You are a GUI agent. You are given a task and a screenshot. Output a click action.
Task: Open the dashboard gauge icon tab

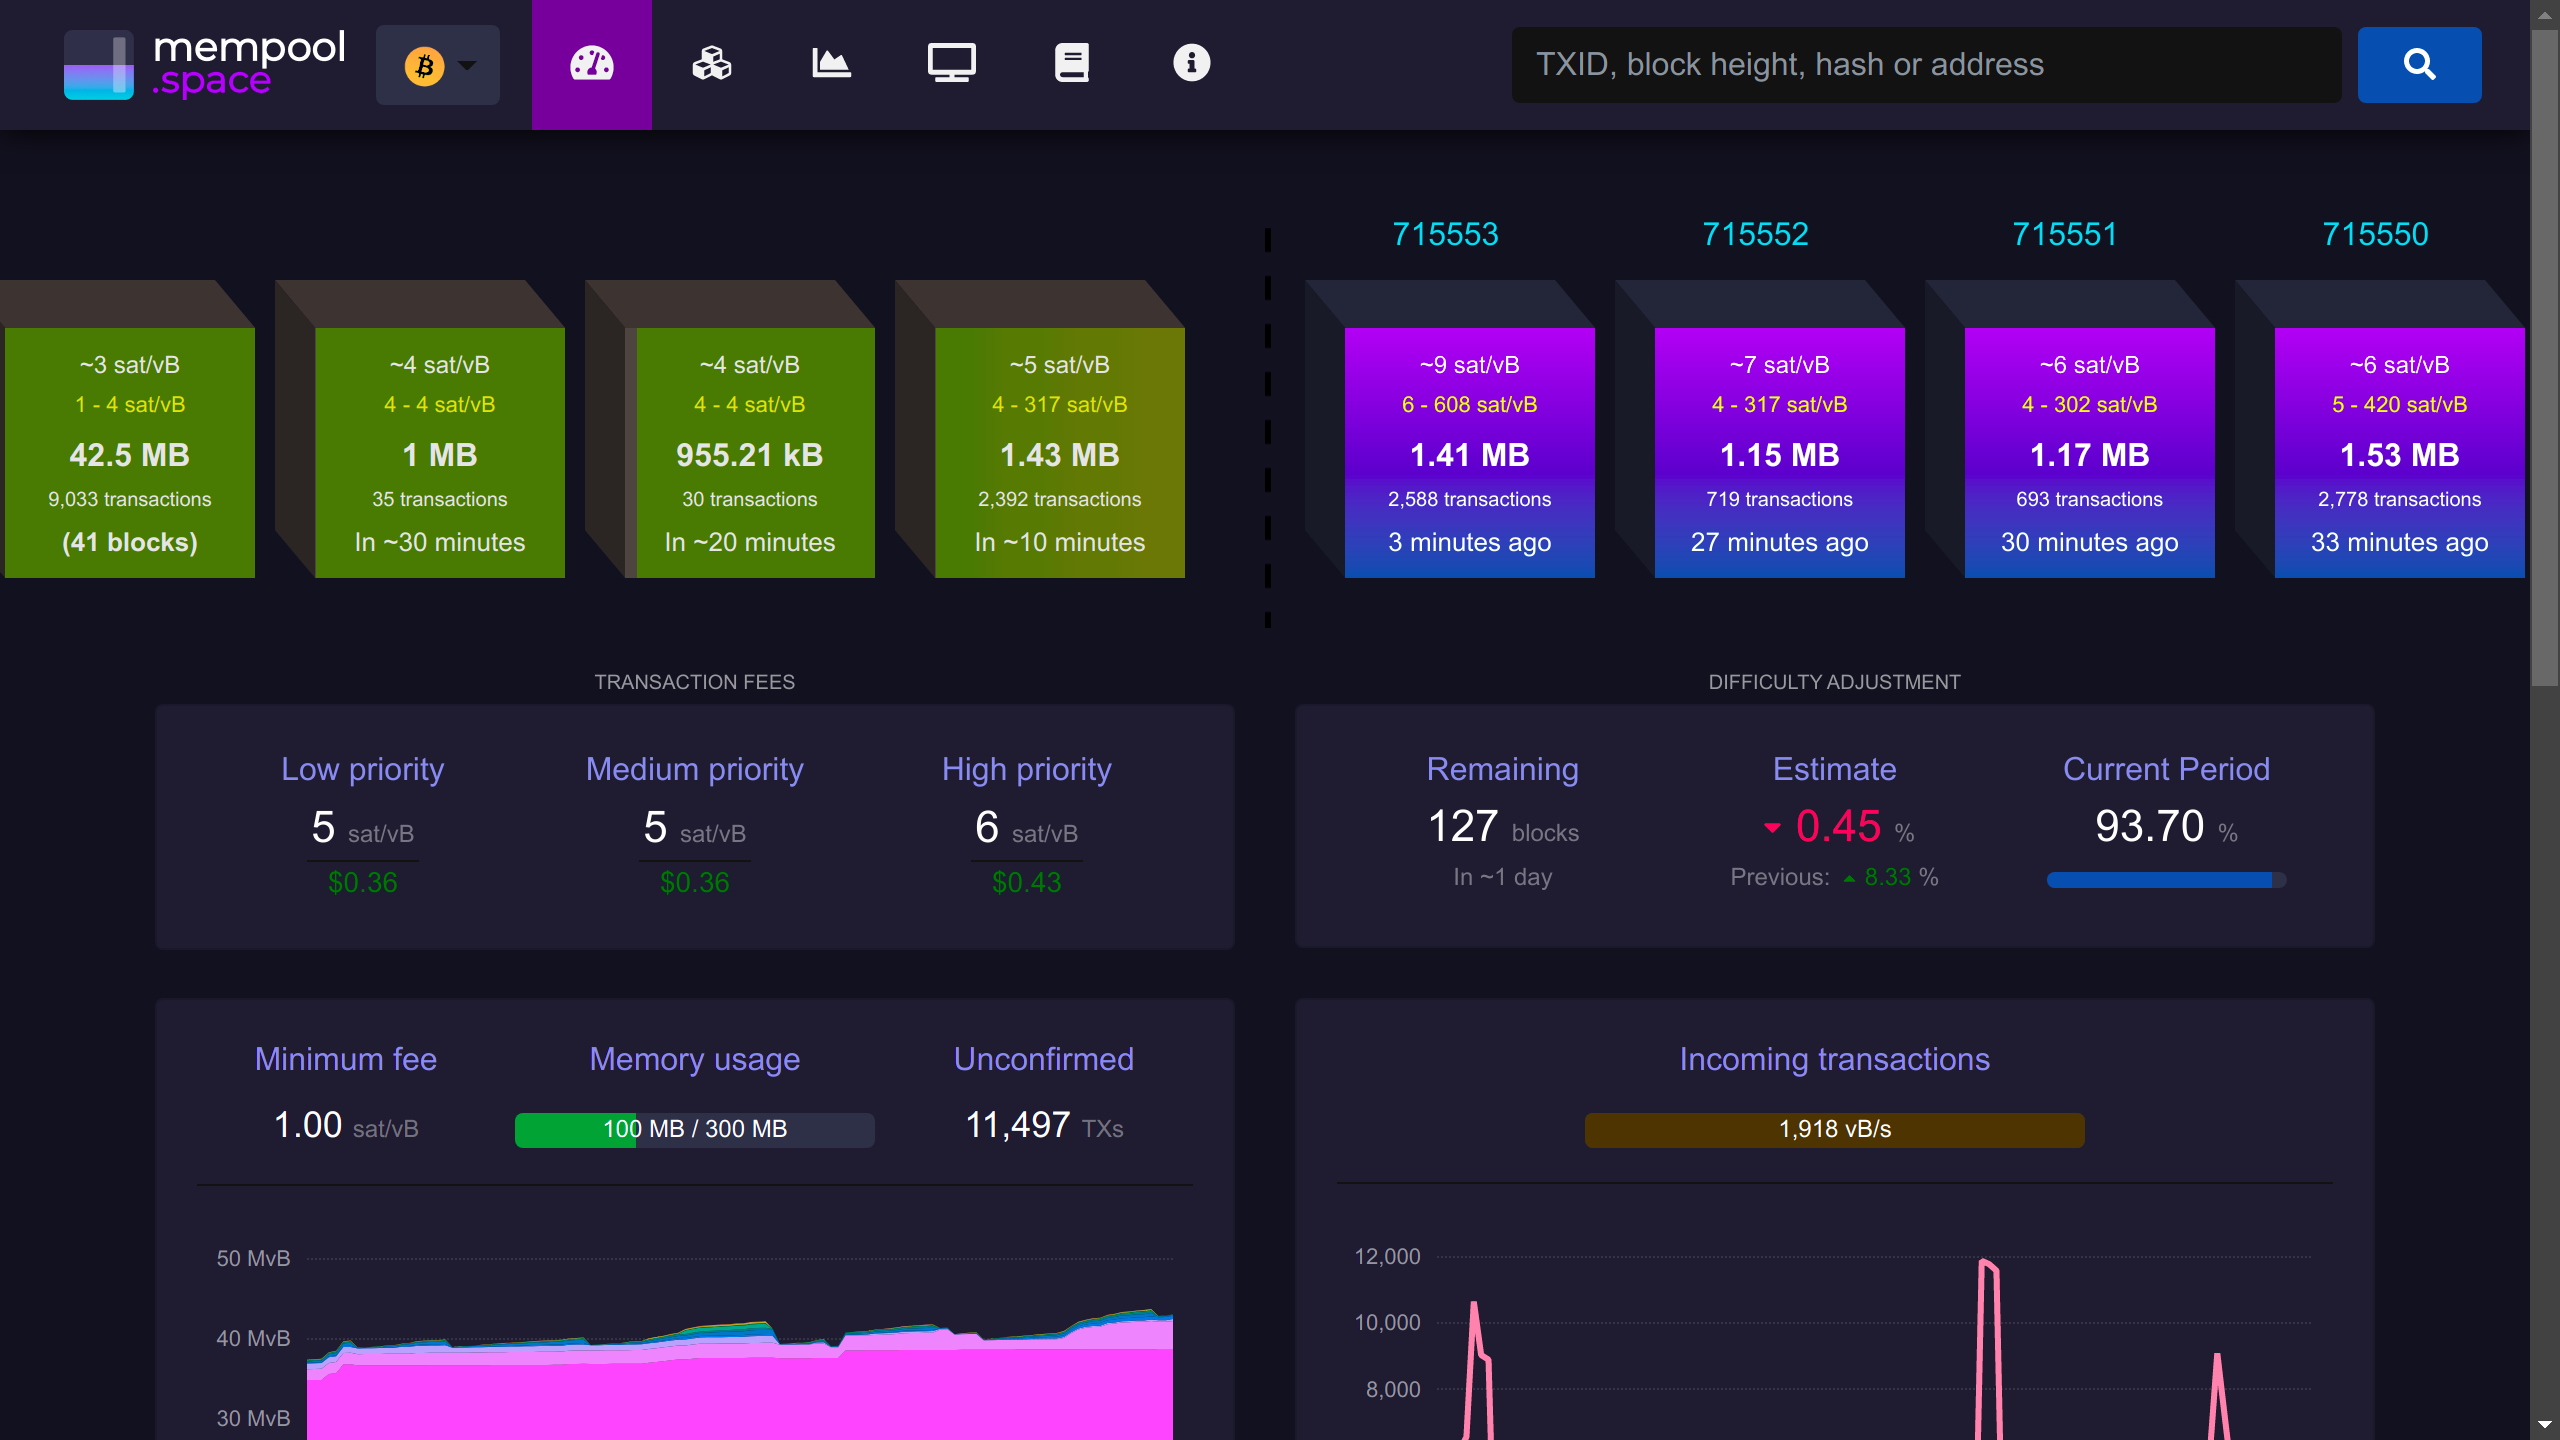[591, 64]
